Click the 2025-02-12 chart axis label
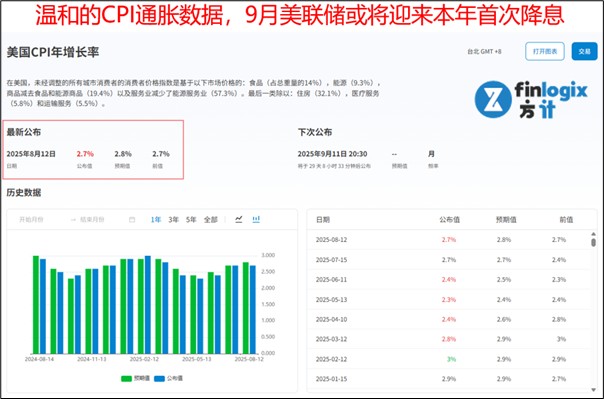The width and height of the screenshot is (604, 399). (144, 359)
